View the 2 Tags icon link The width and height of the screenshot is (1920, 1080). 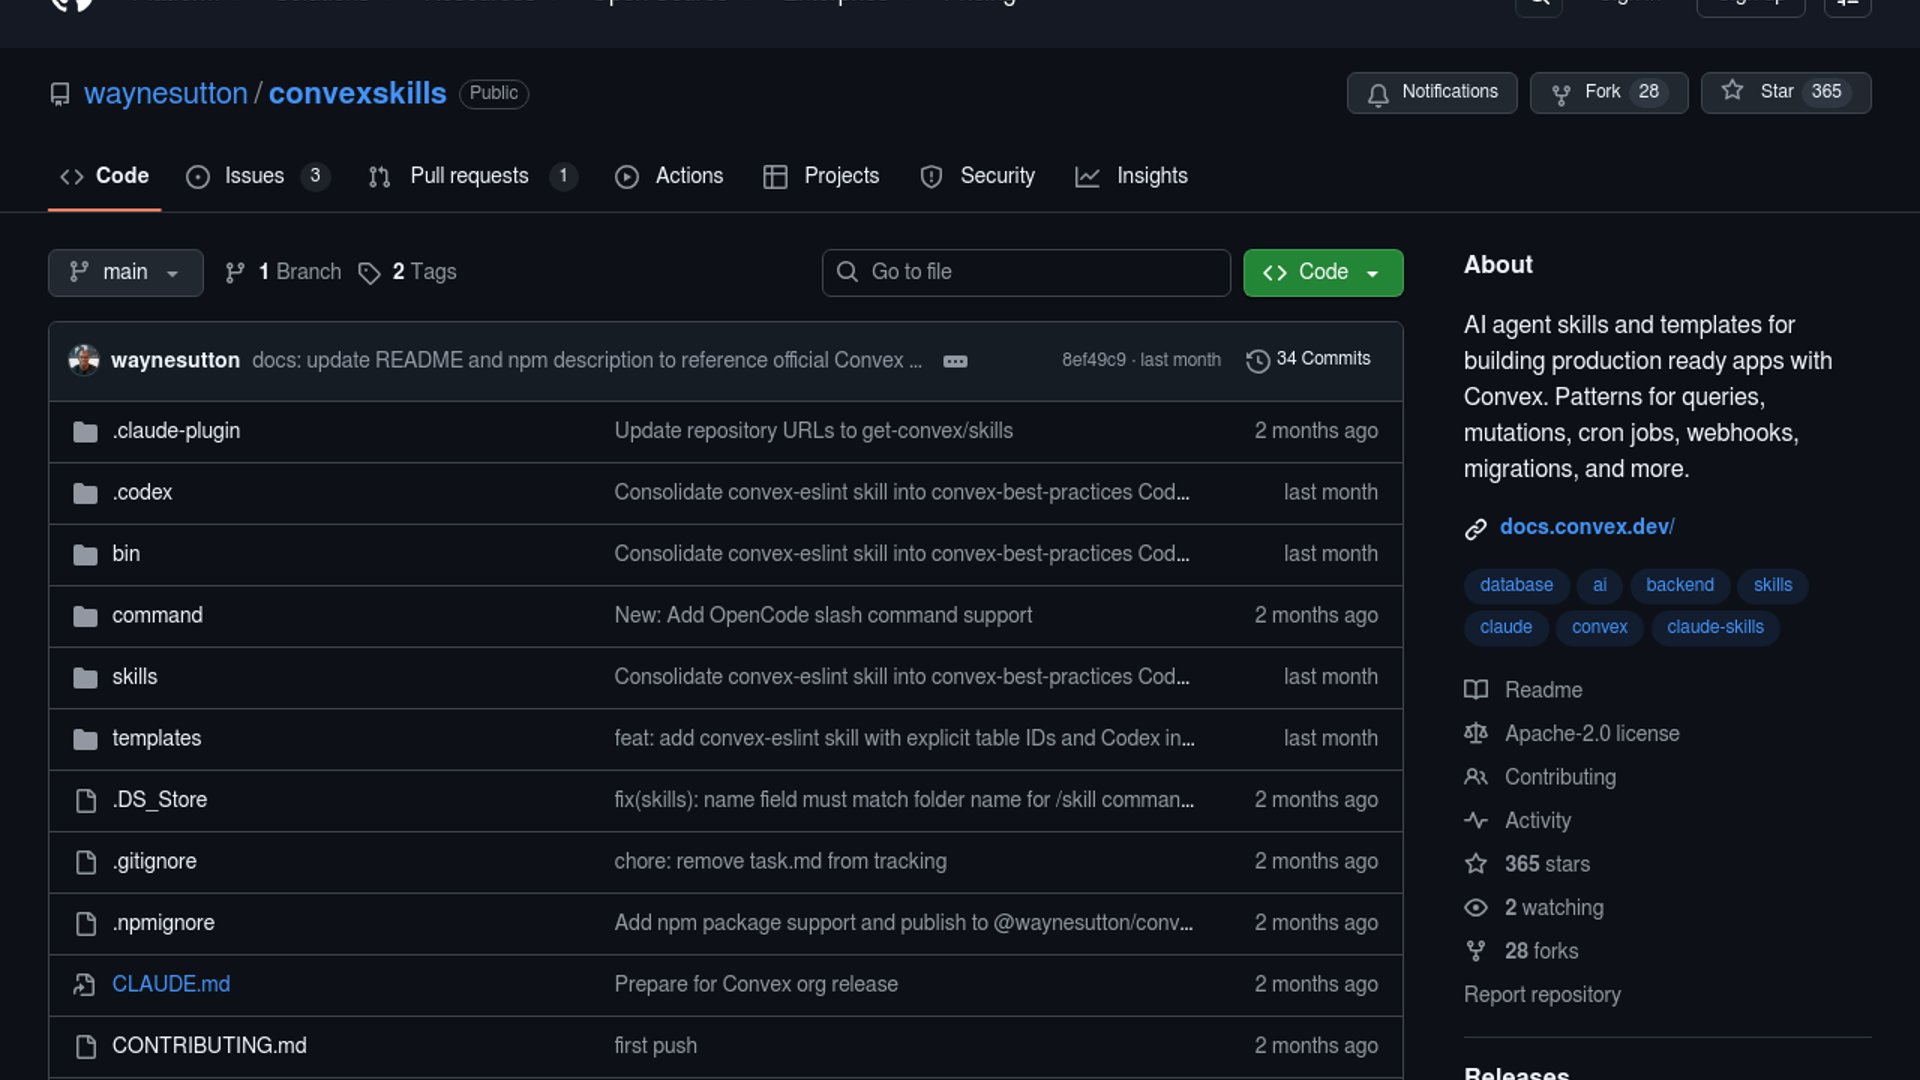[x=369, y=273]
